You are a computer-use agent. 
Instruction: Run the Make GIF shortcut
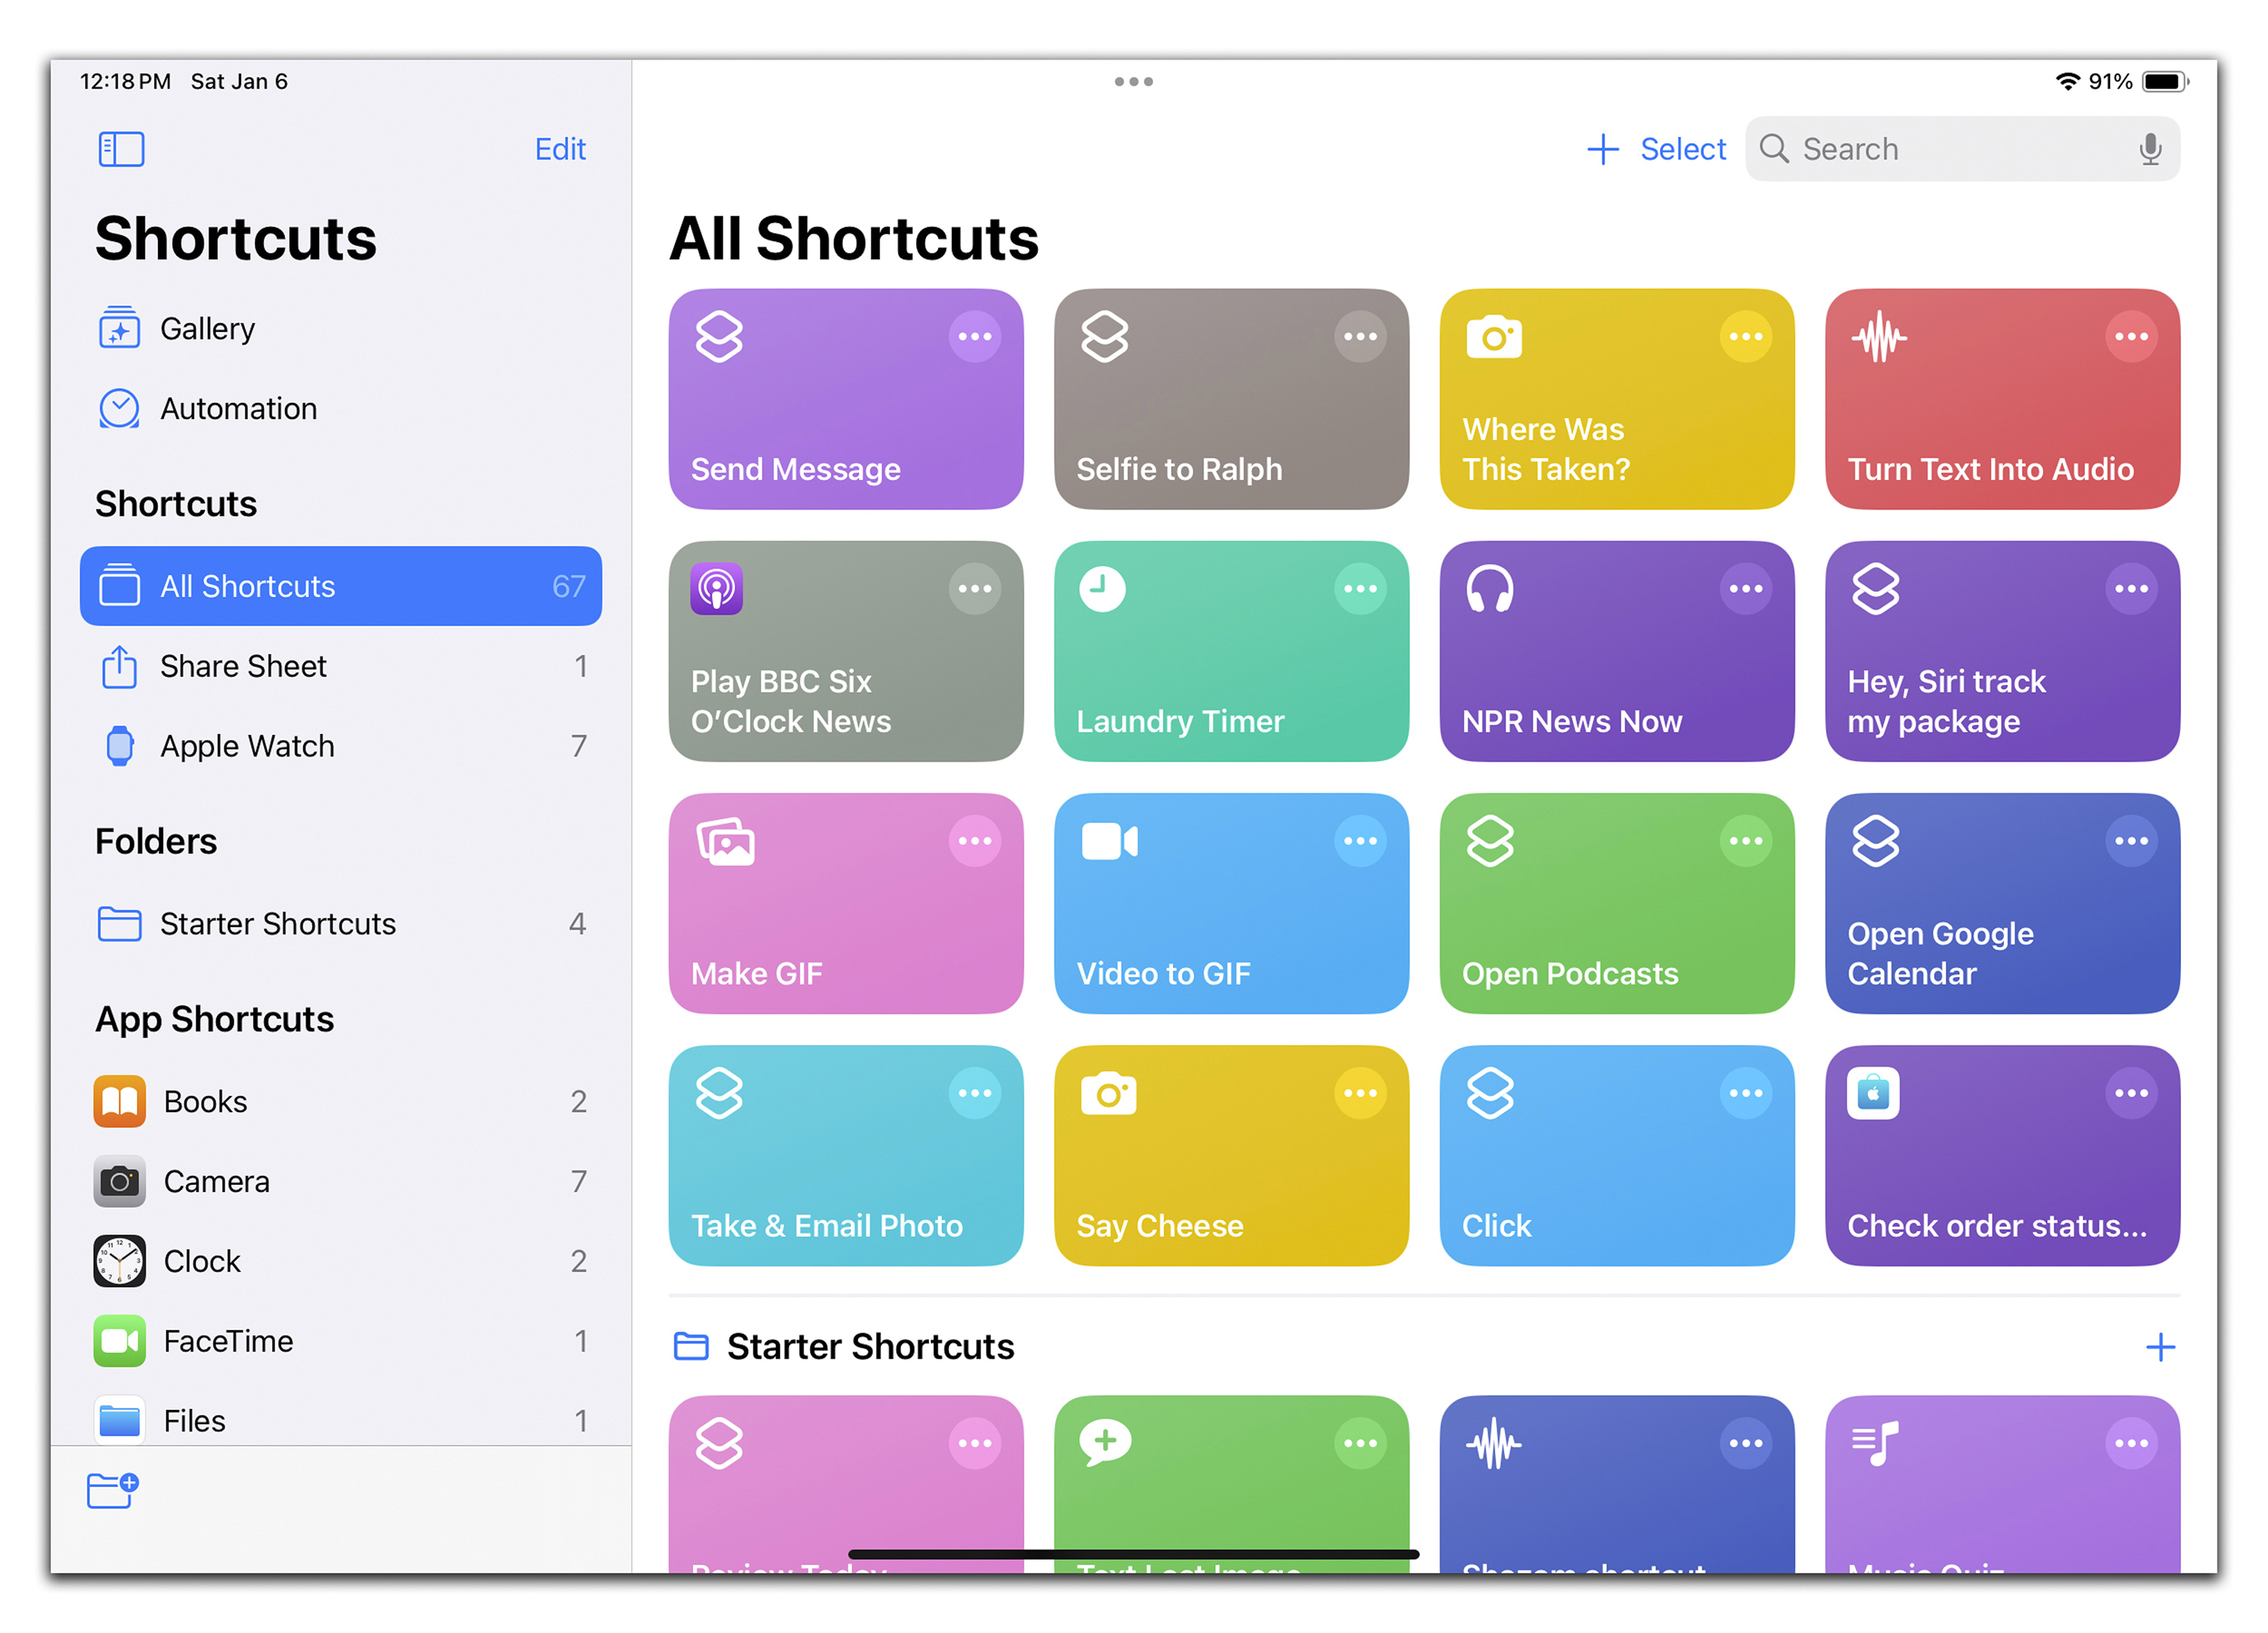846,904
